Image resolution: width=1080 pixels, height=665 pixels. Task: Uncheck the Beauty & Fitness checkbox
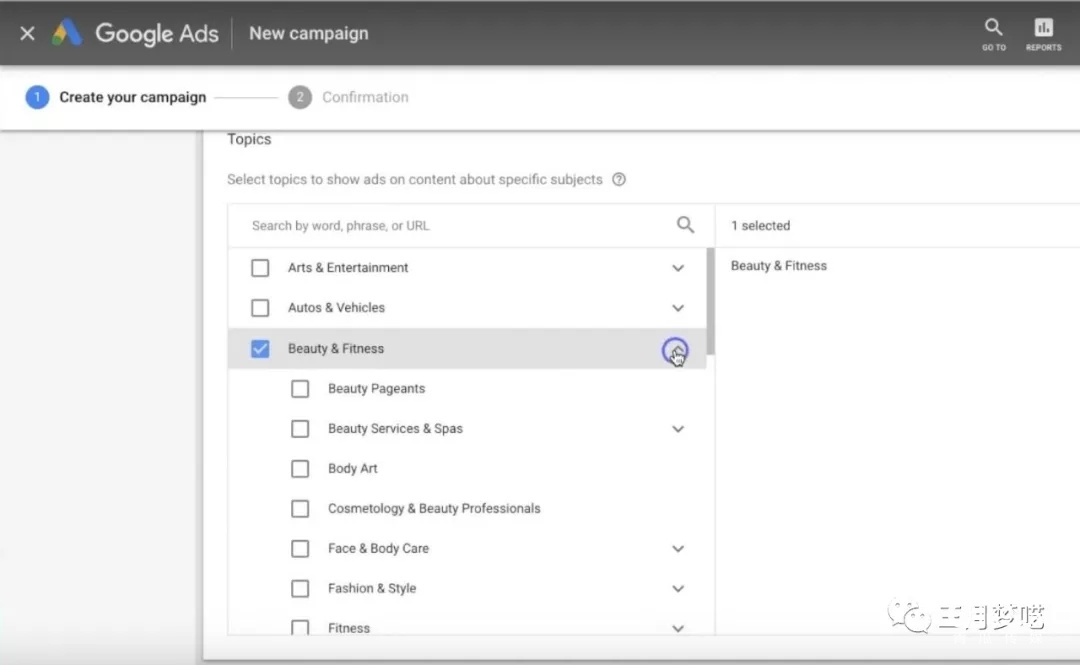pos(260,349)
